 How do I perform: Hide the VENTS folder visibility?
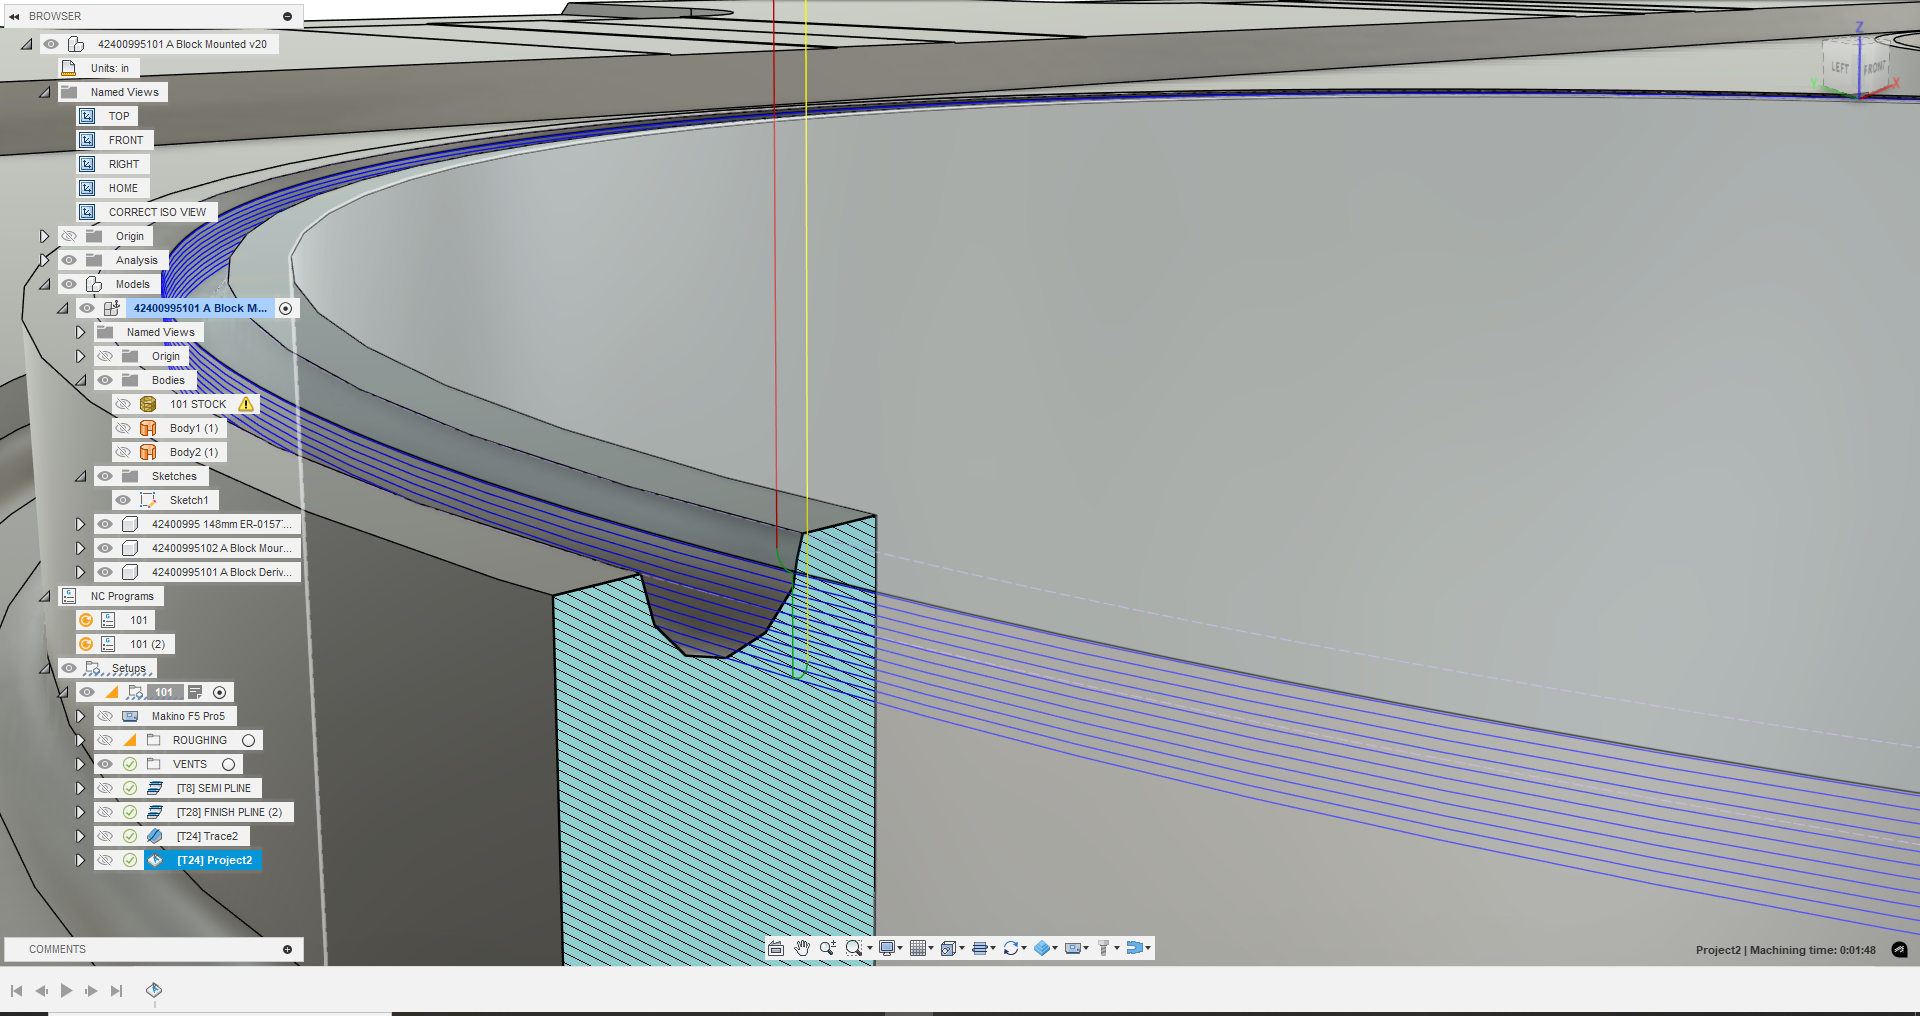[106, 764]
